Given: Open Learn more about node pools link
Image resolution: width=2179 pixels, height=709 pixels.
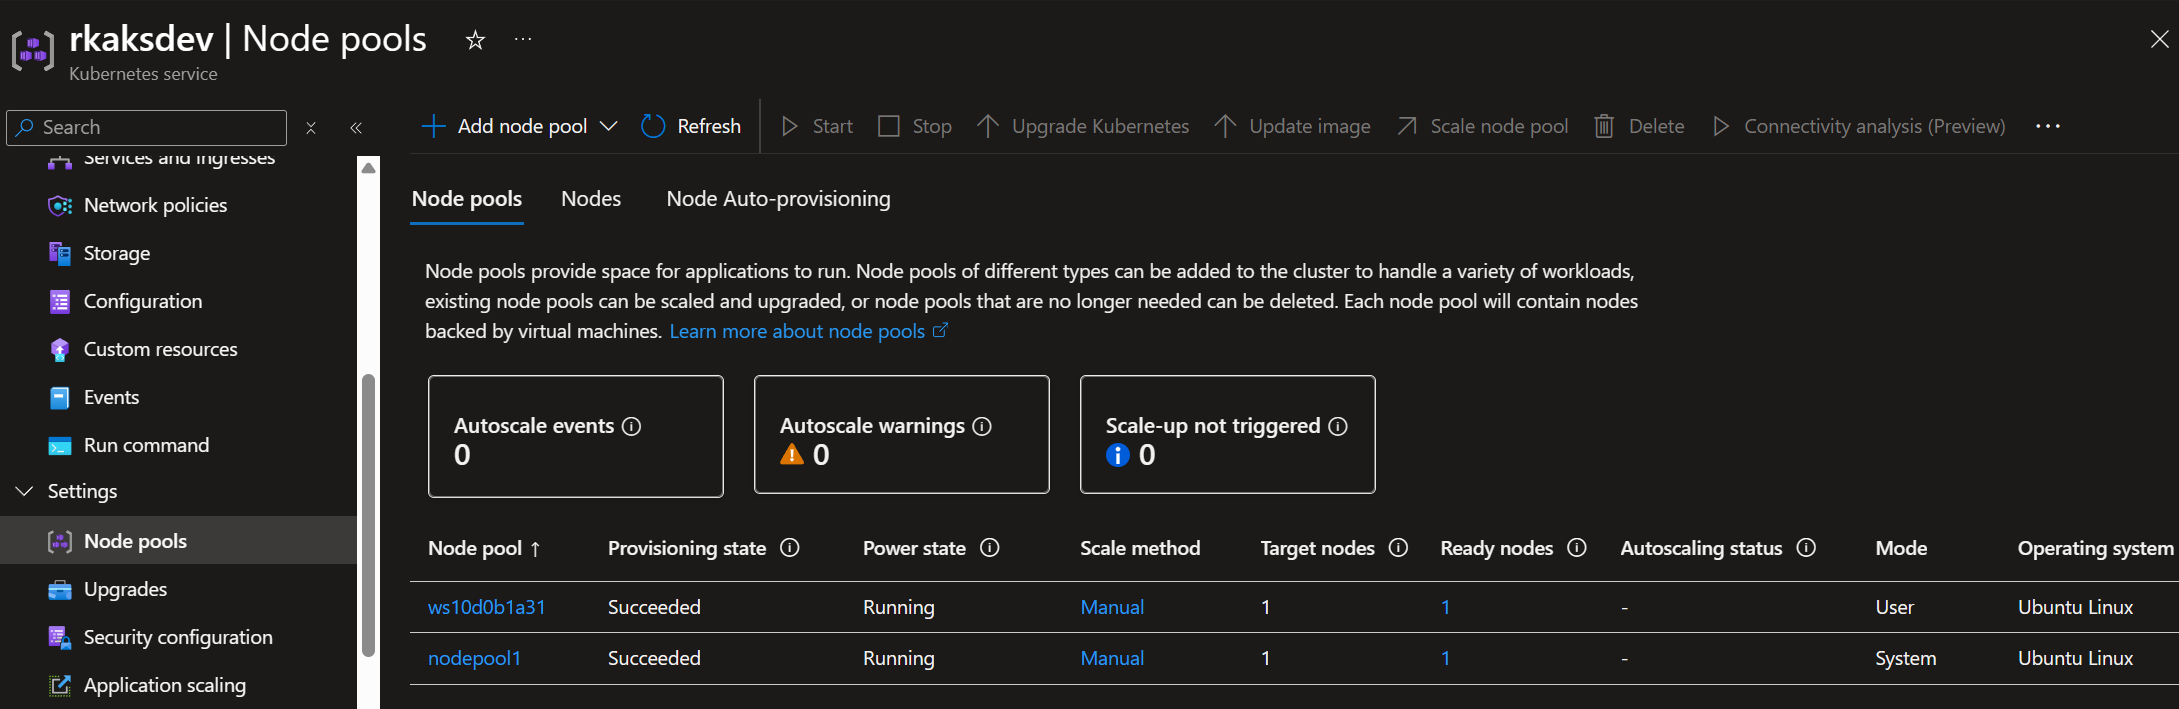Looking at the screenshot, I should pyautogui.click(x=797, y=331).
